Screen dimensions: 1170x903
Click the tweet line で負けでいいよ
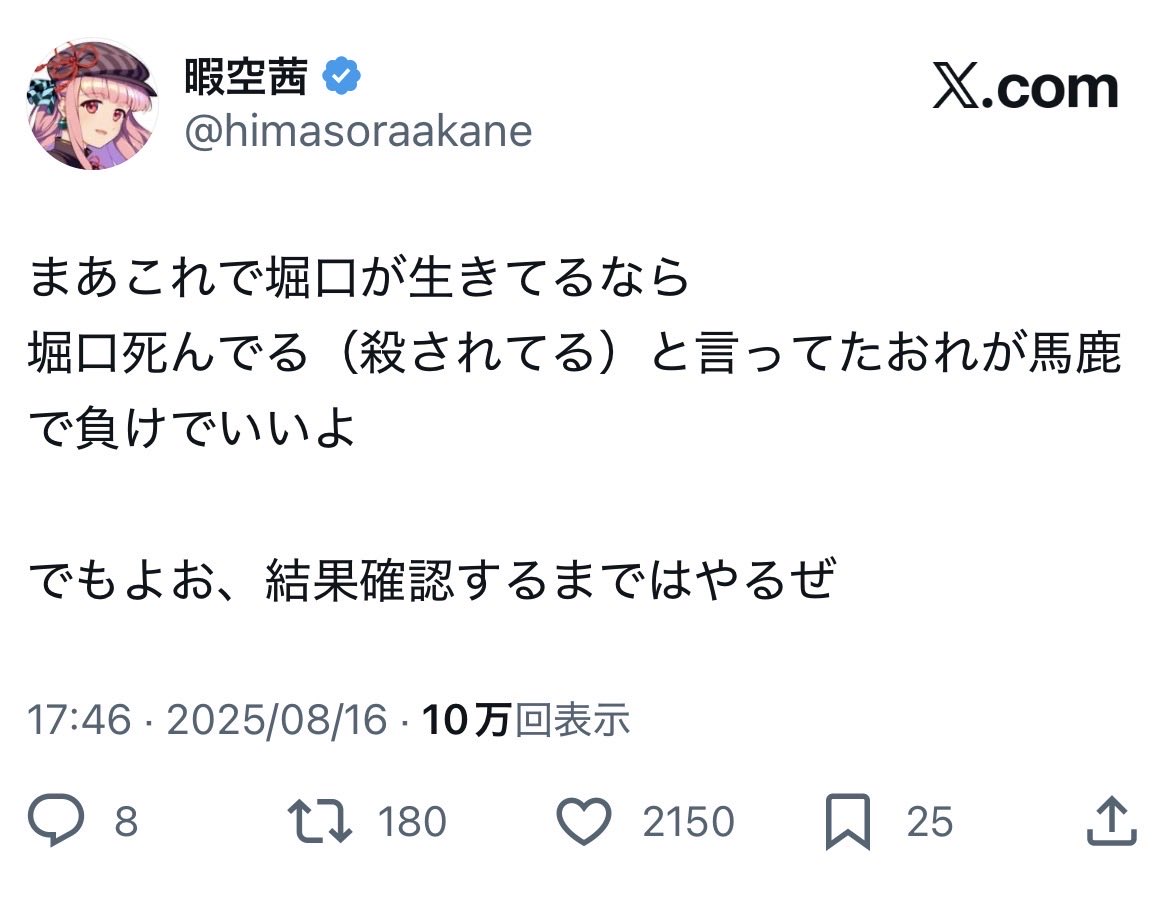pos(192,431)
